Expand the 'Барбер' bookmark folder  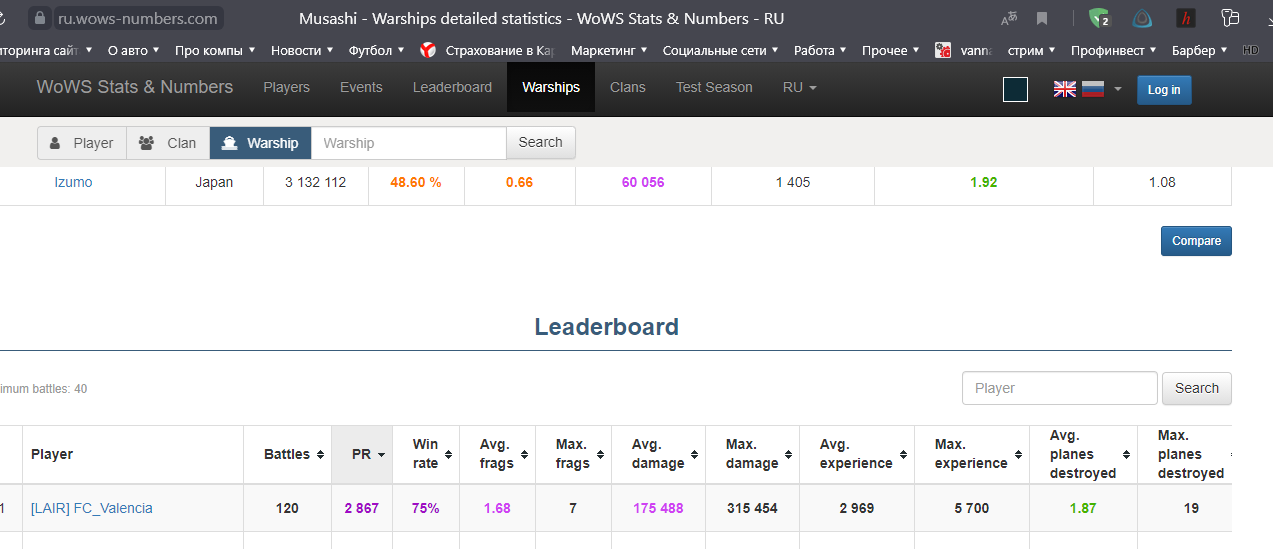pyautogui.click(x=1201, y=50)
